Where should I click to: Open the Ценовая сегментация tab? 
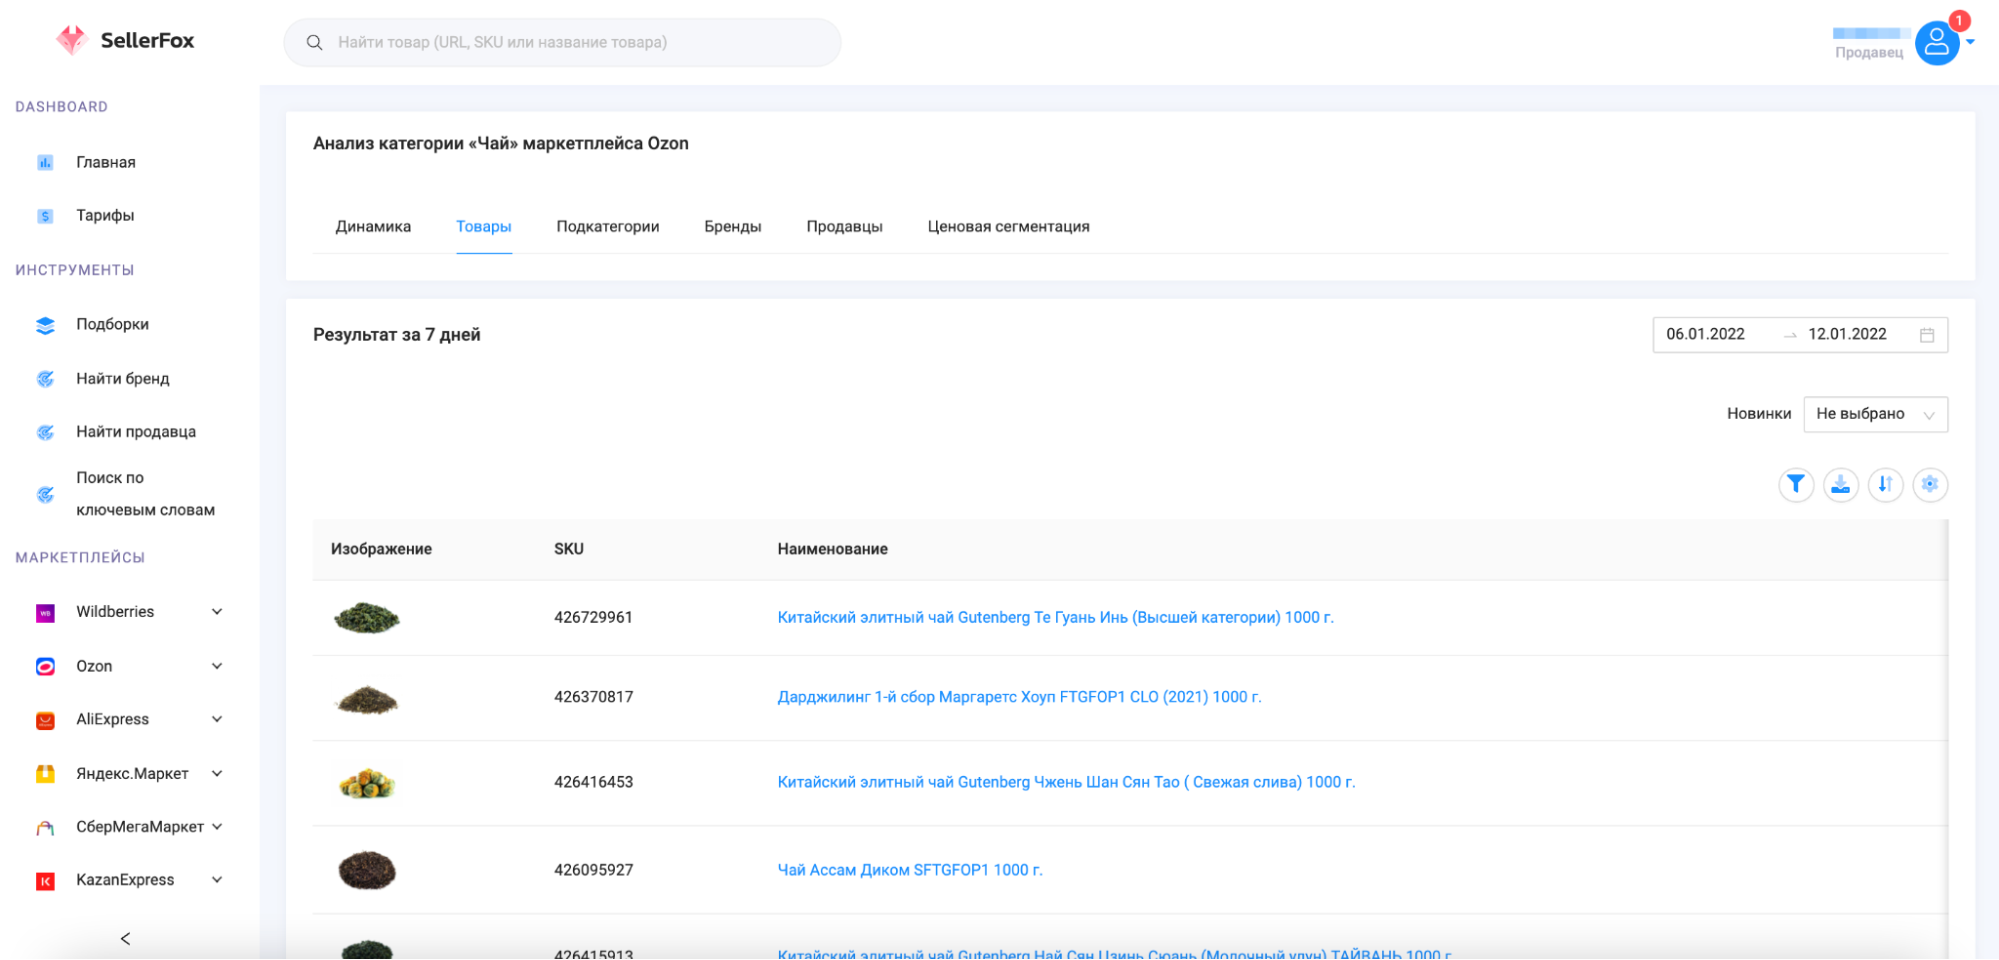pos(1009,227)
